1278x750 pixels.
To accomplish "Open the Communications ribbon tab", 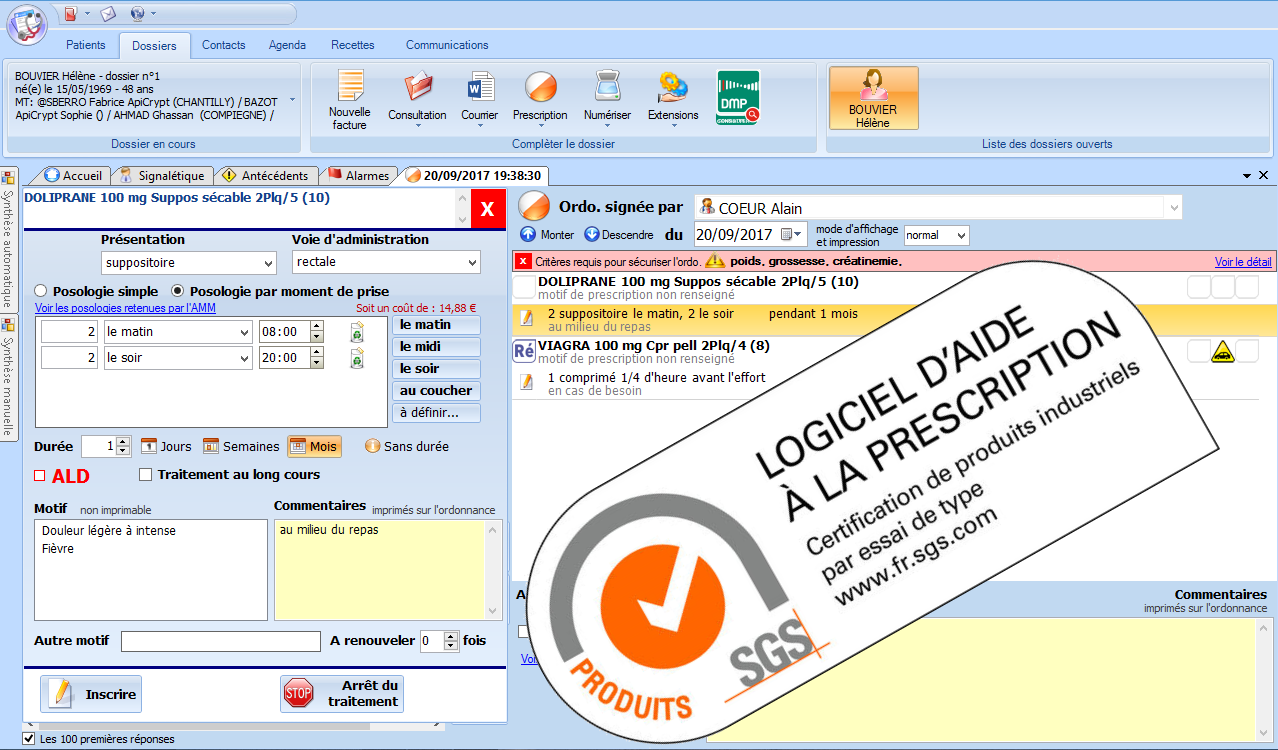I will click(447, 45).
